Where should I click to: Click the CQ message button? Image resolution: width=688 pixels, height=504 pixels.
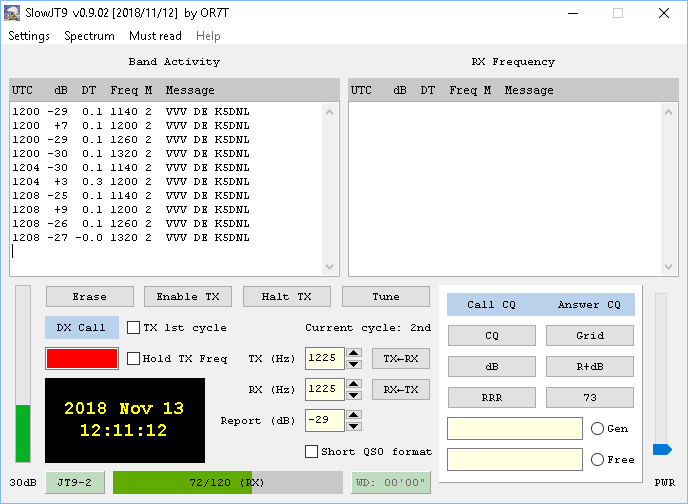tap(492, 336)
